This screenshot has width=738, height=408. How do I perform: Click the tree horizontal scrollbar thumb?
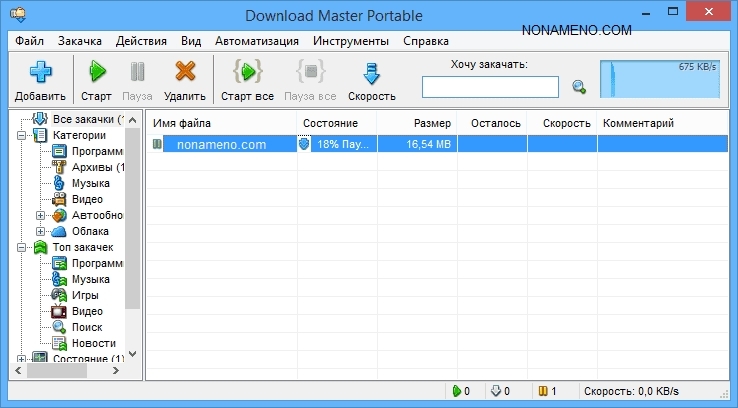57,370
